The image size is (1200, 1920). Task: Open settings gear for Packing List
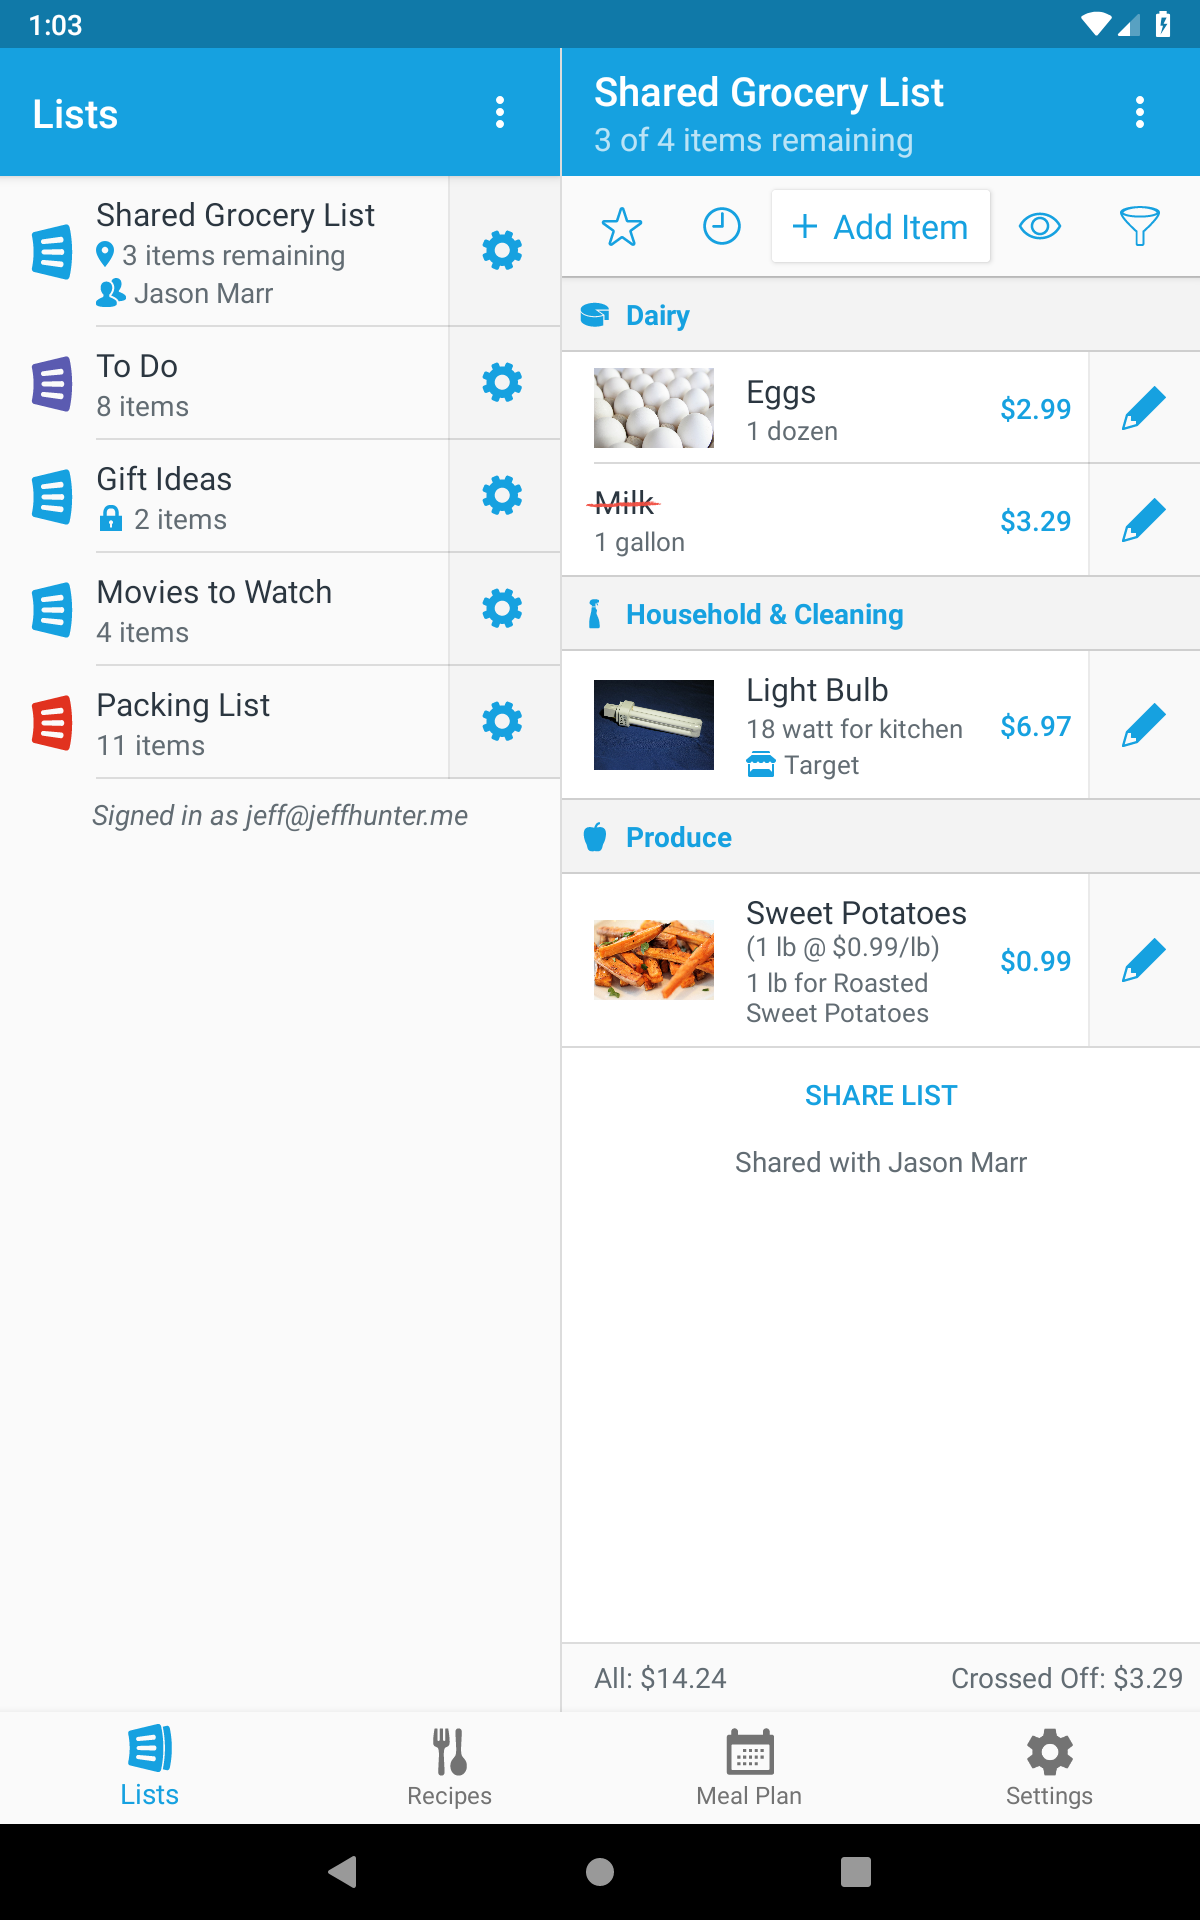click(503, 720)
